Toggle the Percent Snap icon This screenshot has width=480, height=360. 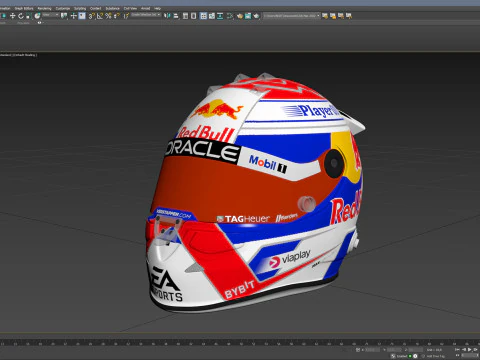108,16
